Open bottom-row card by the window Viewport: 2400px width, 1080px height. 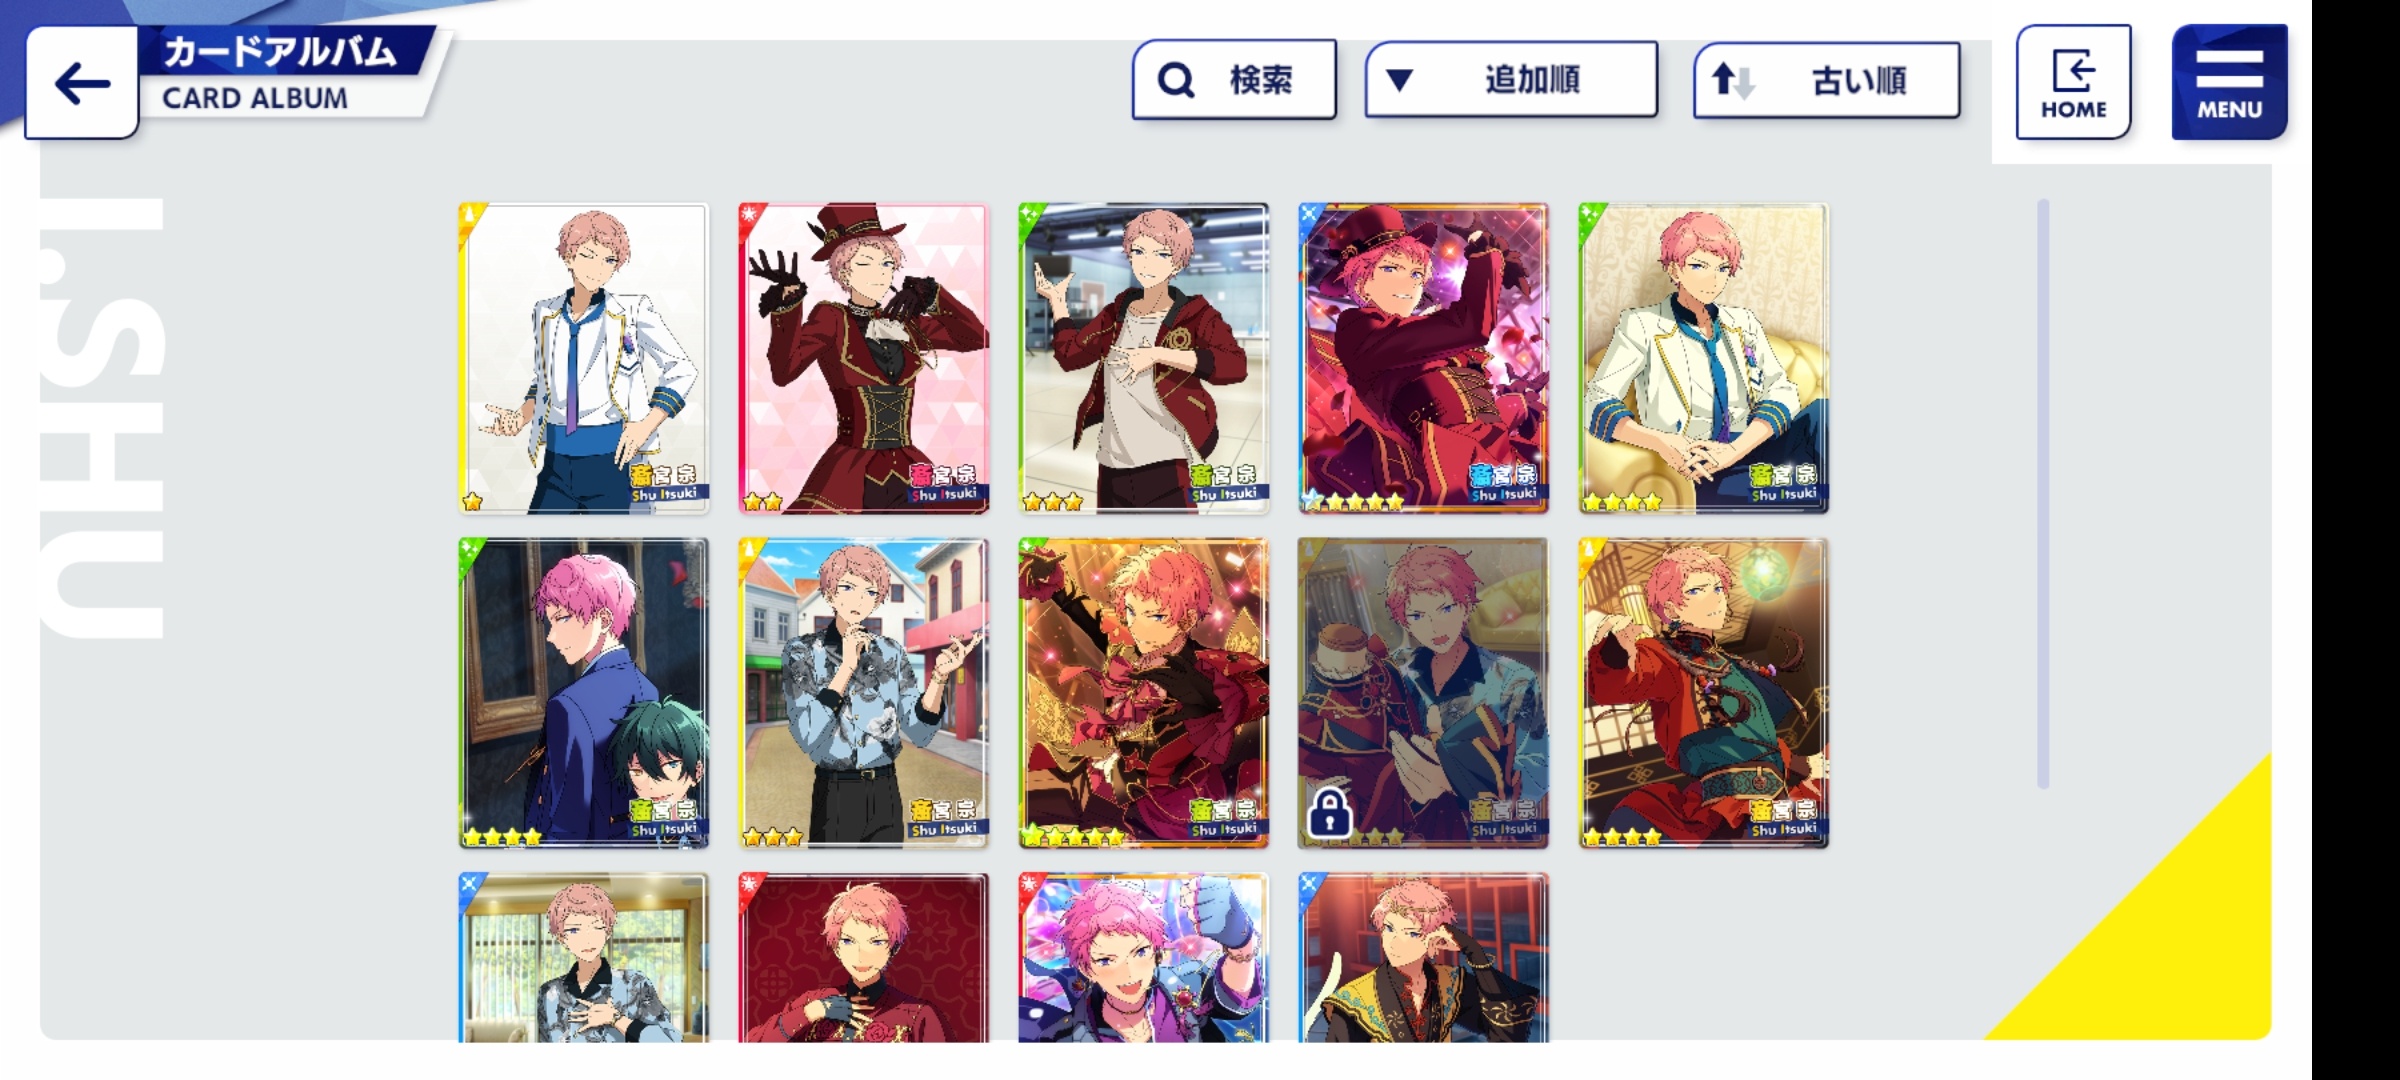click(584, 957)
